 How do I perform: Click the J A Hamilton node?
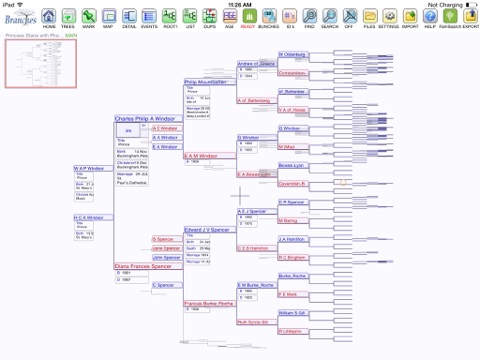293,239
